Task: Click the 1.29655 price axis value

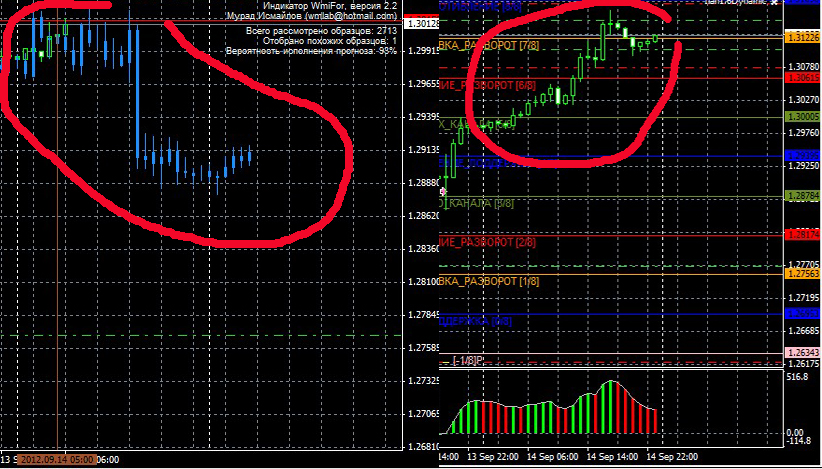Action: coord(424,84)
